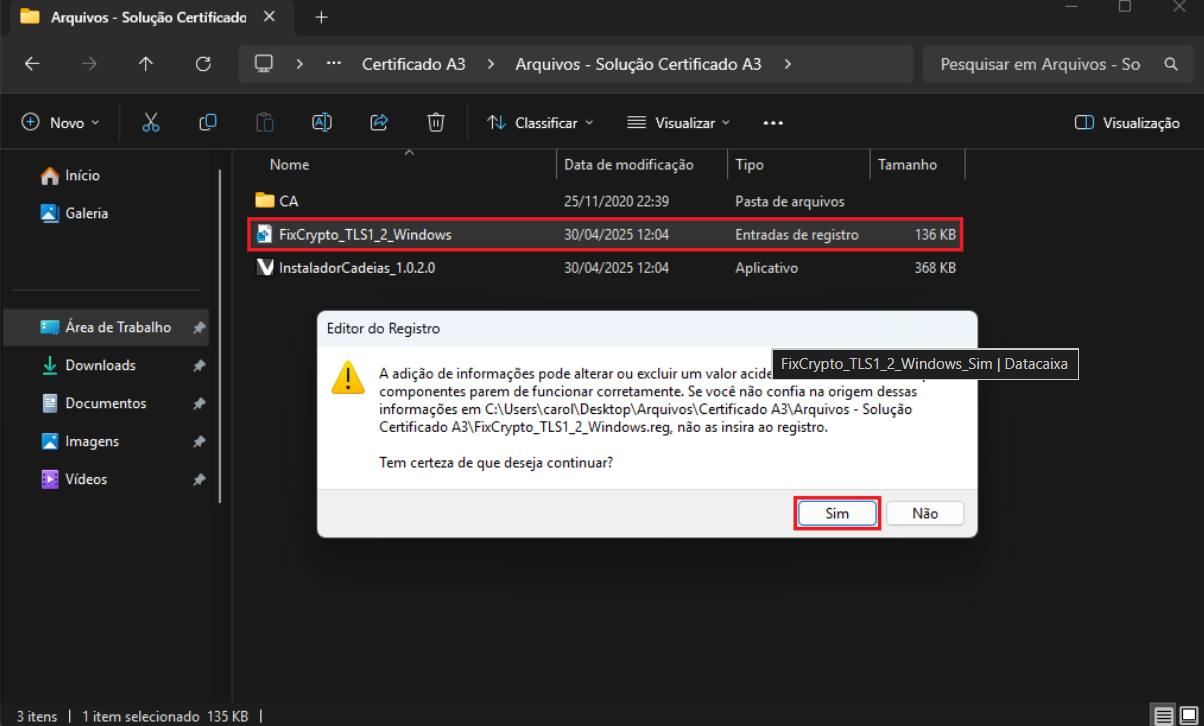Cancel registry change with Não button
1204x726 pixels.
point(925,513)
